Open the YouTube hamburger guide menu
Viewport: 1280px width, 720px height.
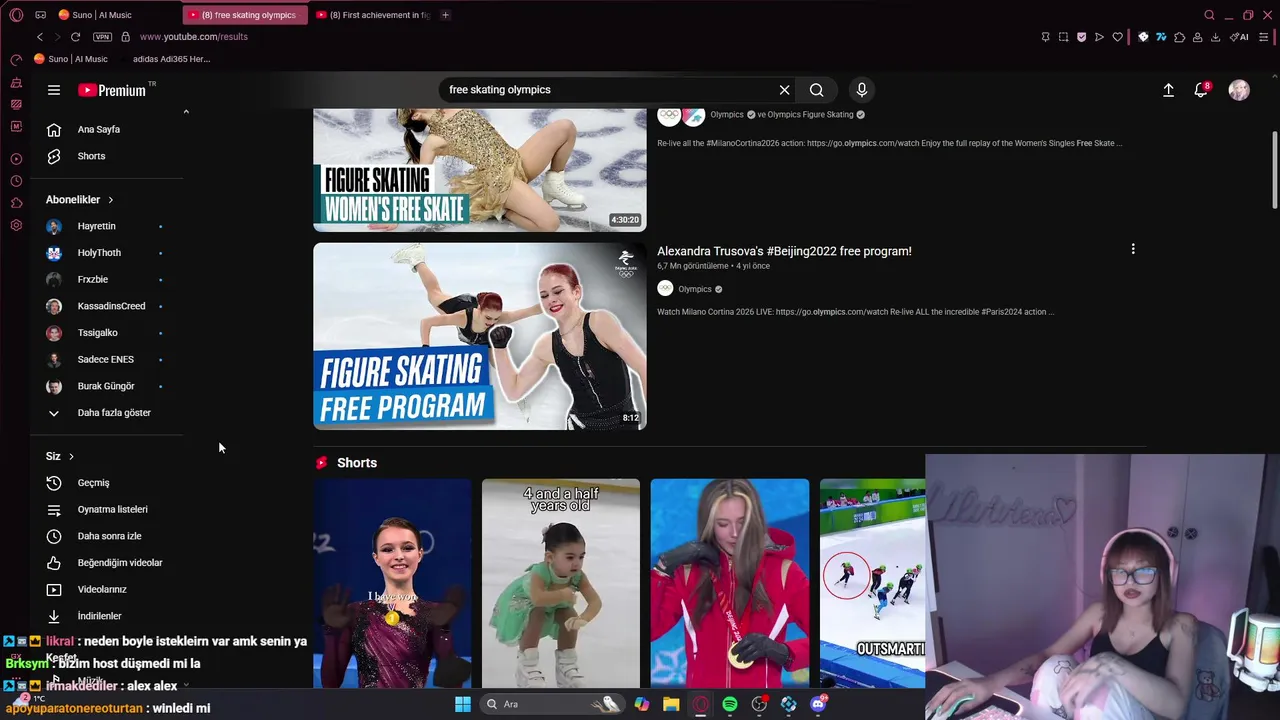click(x=54, y=90)
